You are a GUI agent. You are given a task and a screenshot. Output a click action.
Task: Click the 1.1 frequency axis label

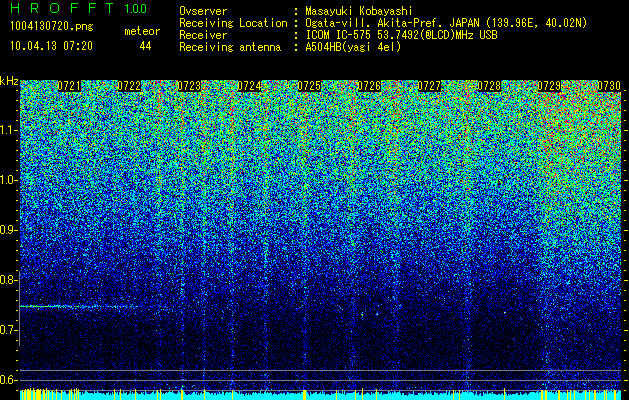click(x=7, y=130)
